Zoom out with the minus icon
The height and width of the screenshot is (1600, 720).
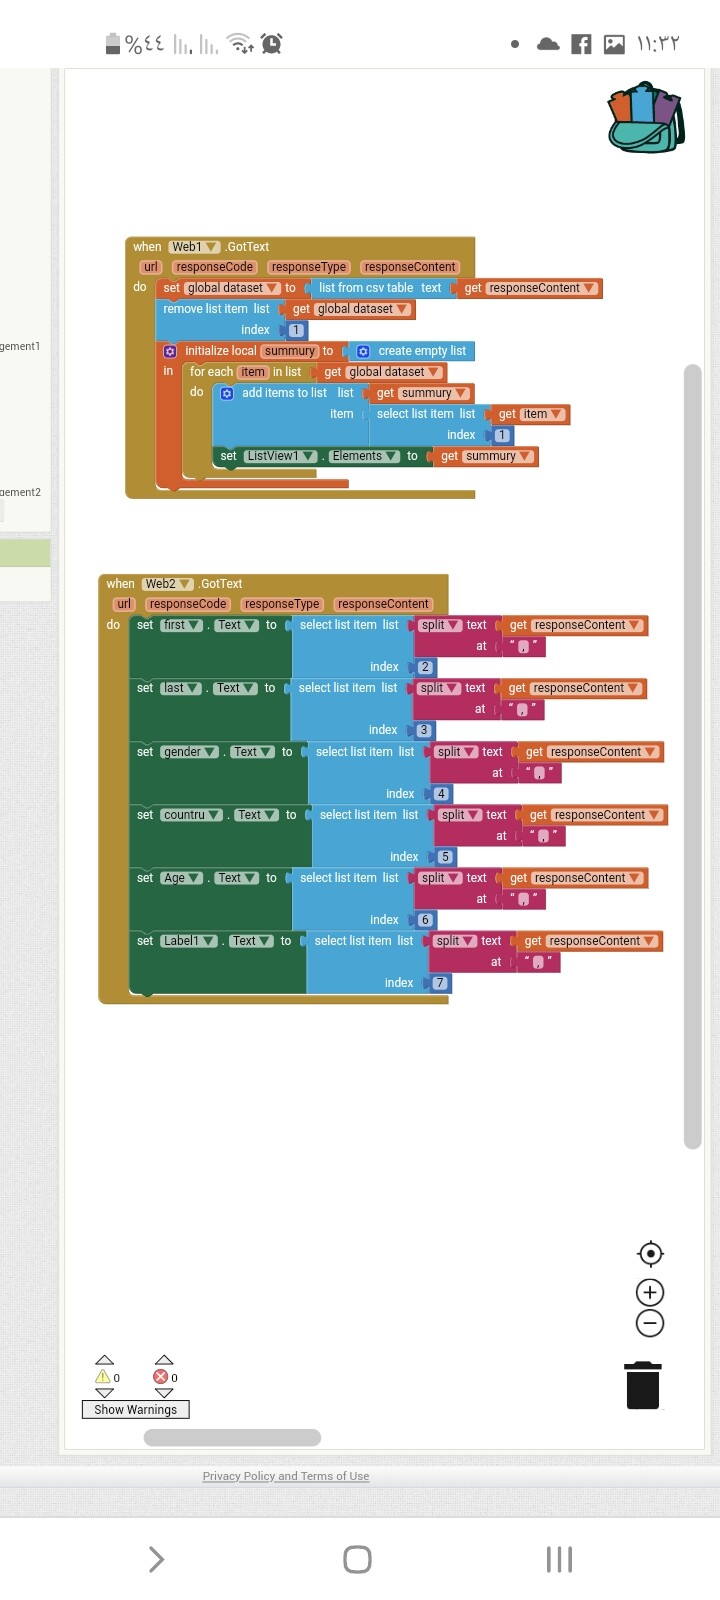pyautogui.click(x=650, y=1323)
